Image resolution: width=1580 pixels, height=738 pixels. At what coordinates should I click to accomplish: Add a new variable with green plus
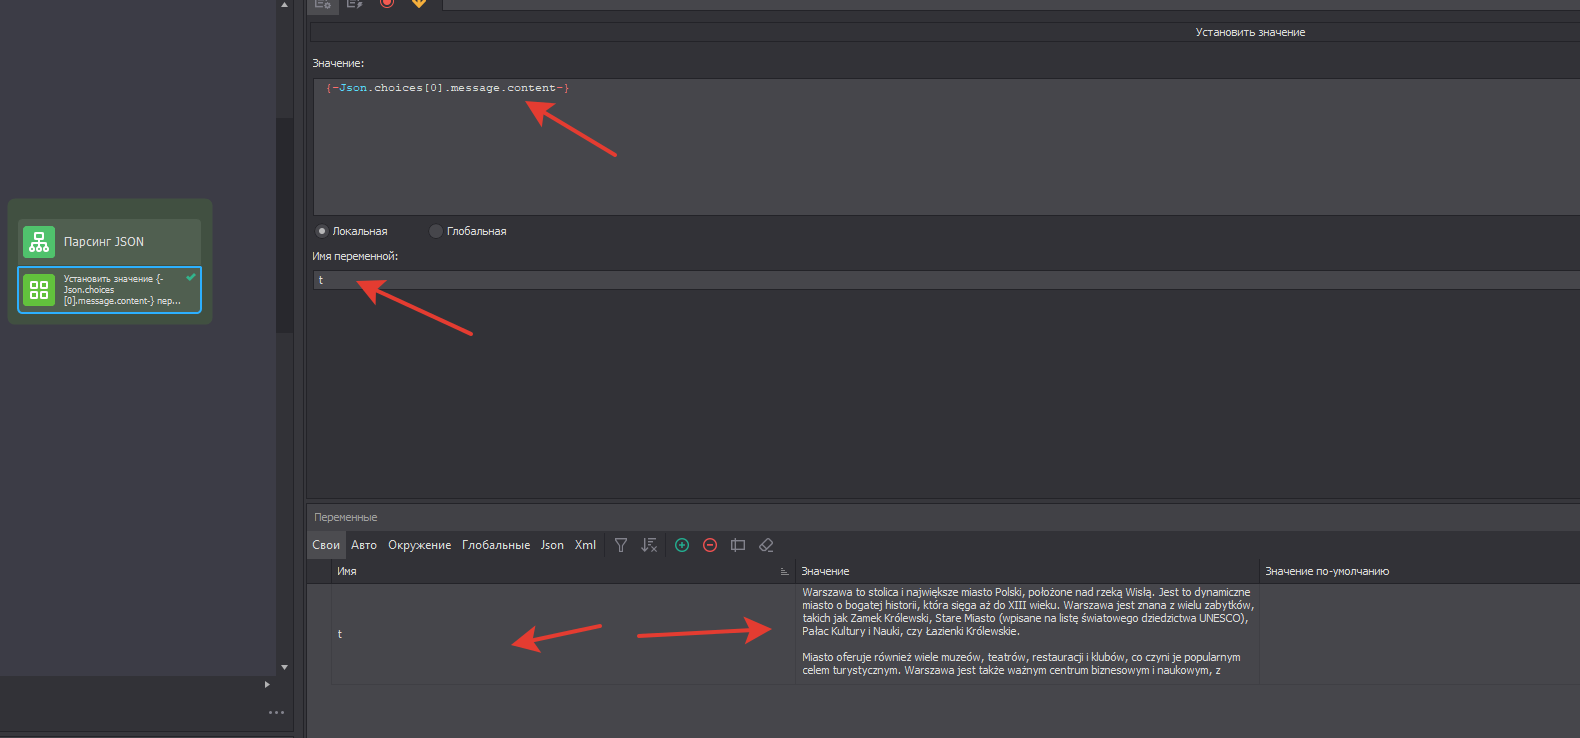[x=682, y=545]
